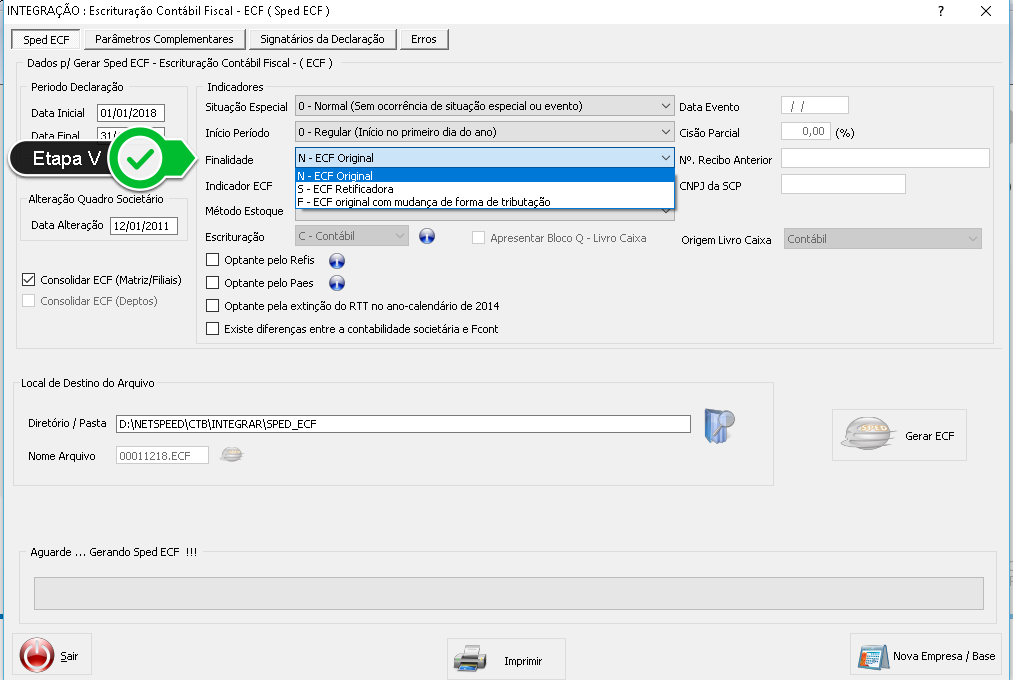Click info icon next to Optante pelo Paes

[336, 283]
